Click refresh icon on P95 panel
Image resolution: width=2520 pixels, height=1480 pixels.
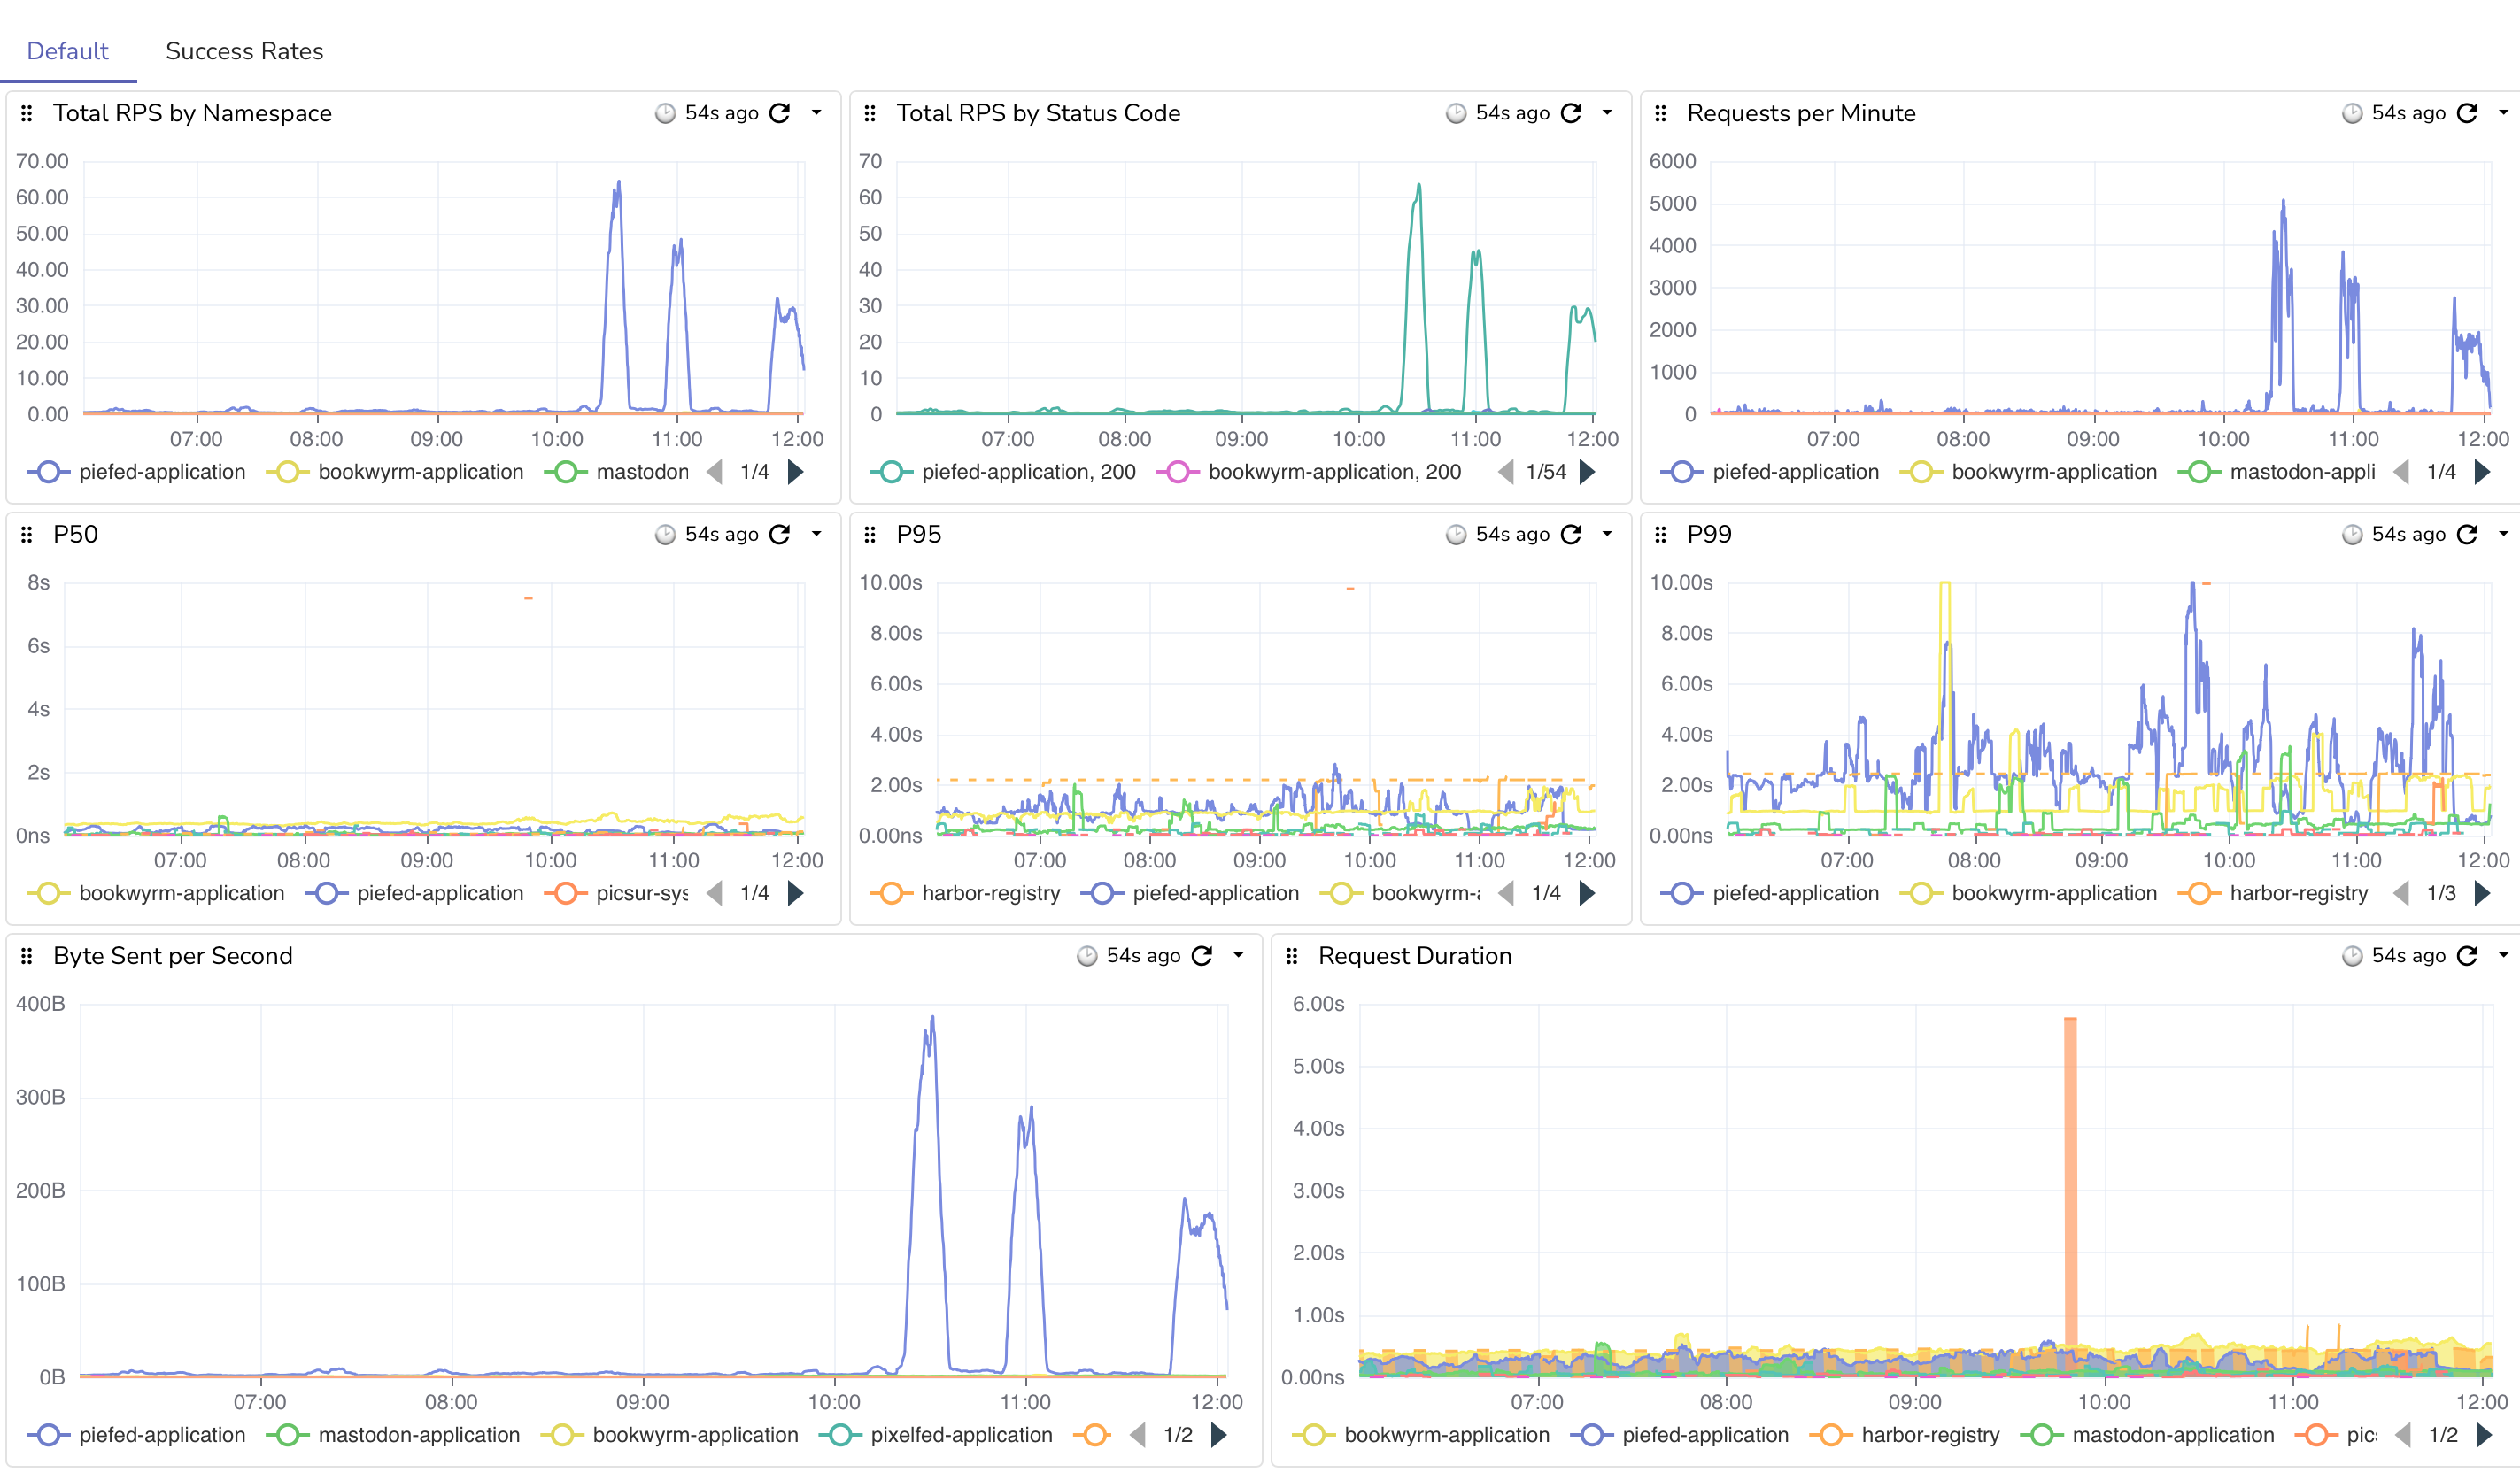coord(1571,534)
